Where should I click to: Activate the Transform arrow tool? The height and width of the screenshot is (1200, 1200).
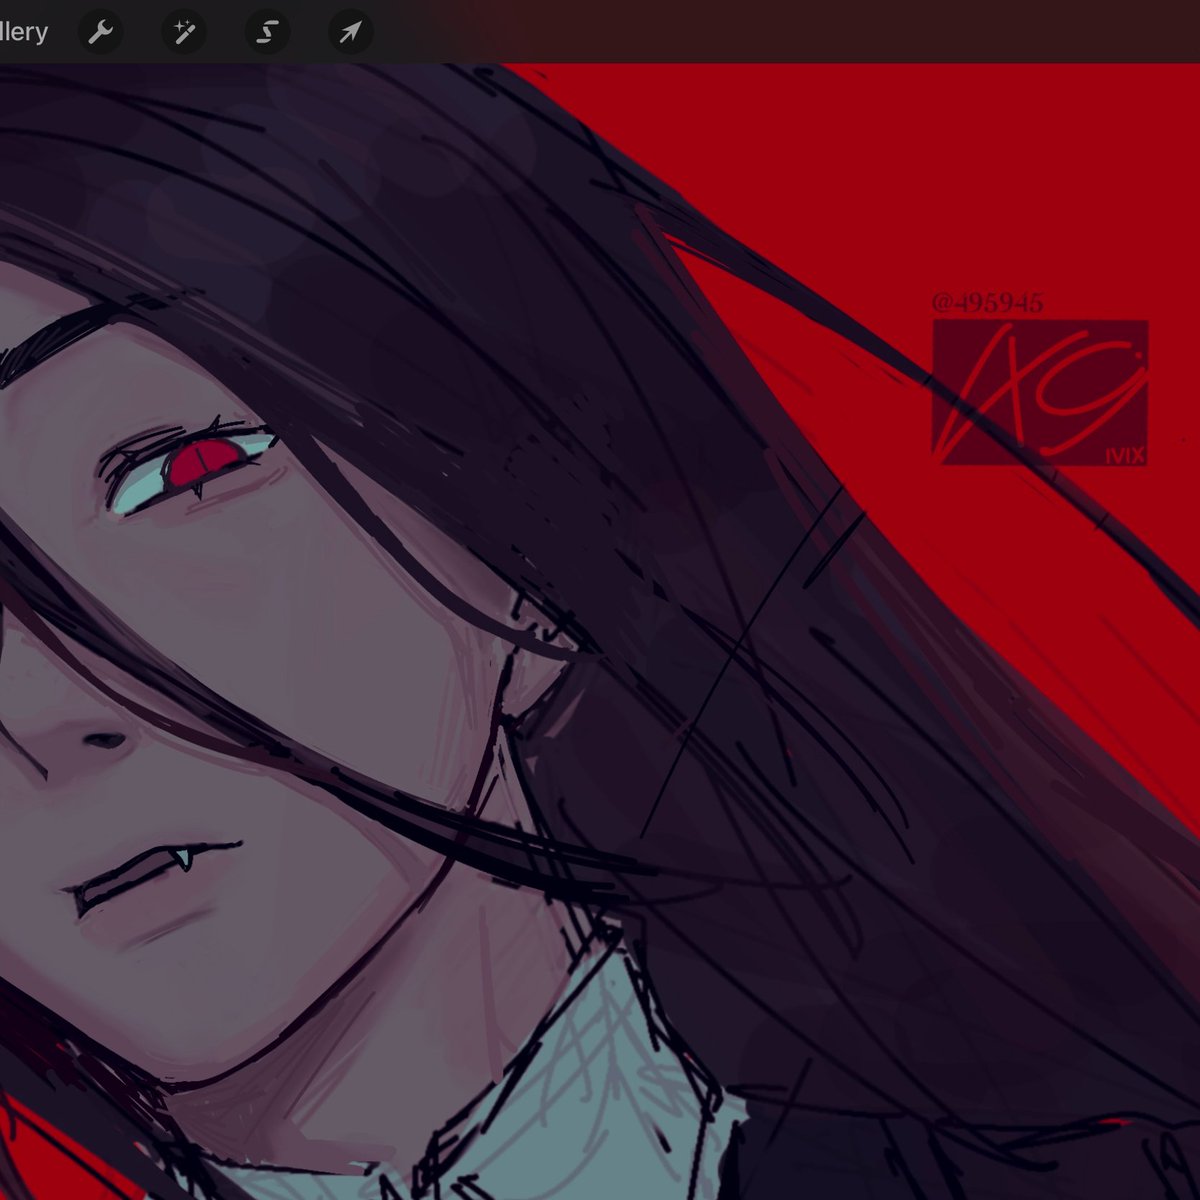[x=350, y=33]
